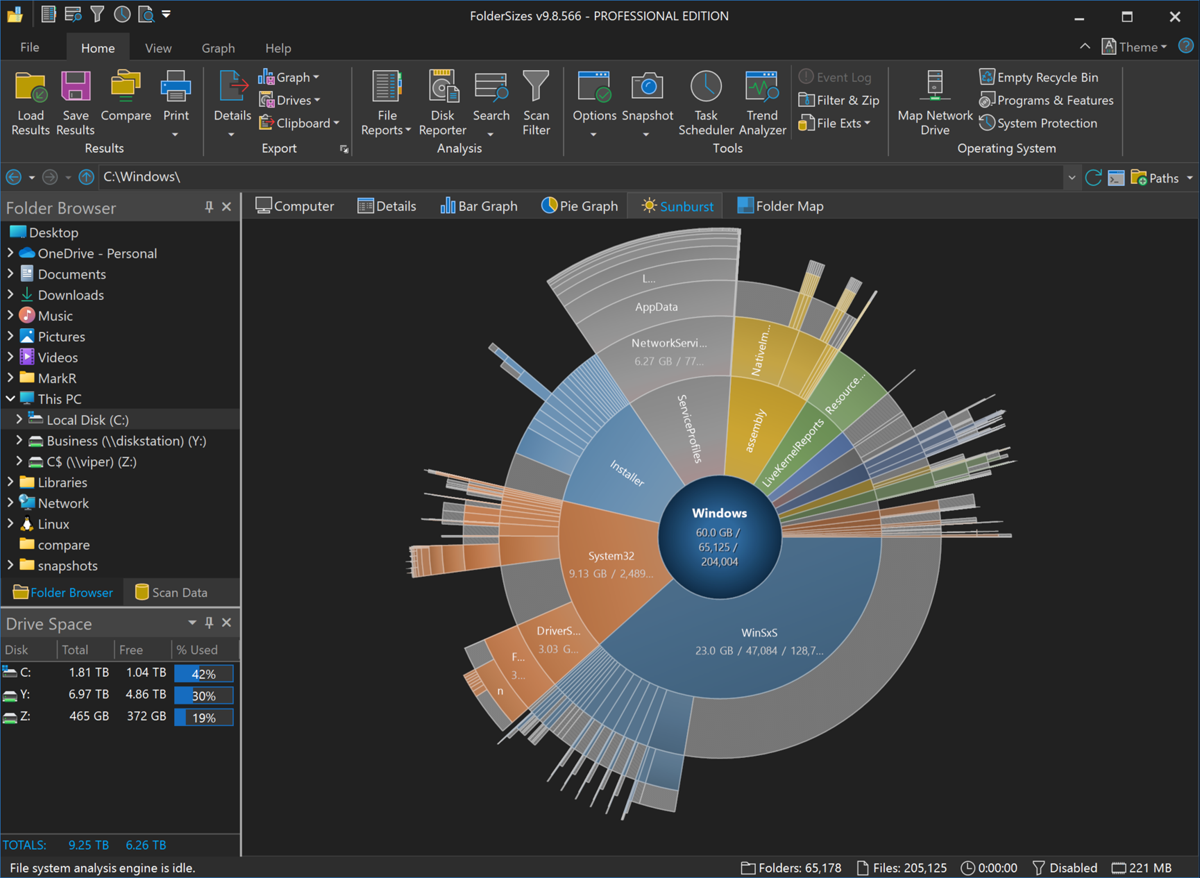Open the Paths dropdown
The image size is (1200, 878).
click(1162, 178)
